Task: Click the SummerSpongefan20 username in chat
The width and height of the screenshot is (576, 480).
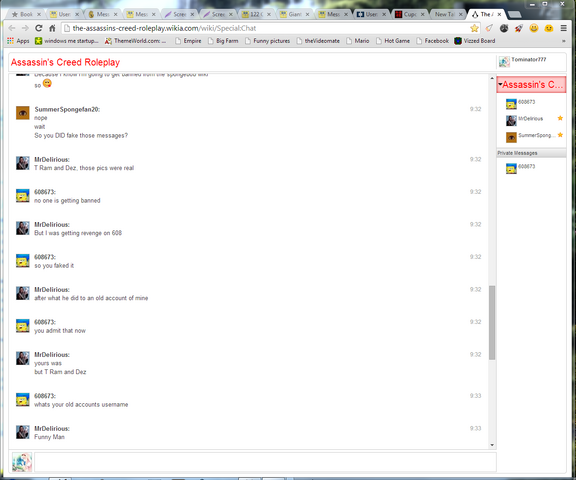Action: point(67,109)
